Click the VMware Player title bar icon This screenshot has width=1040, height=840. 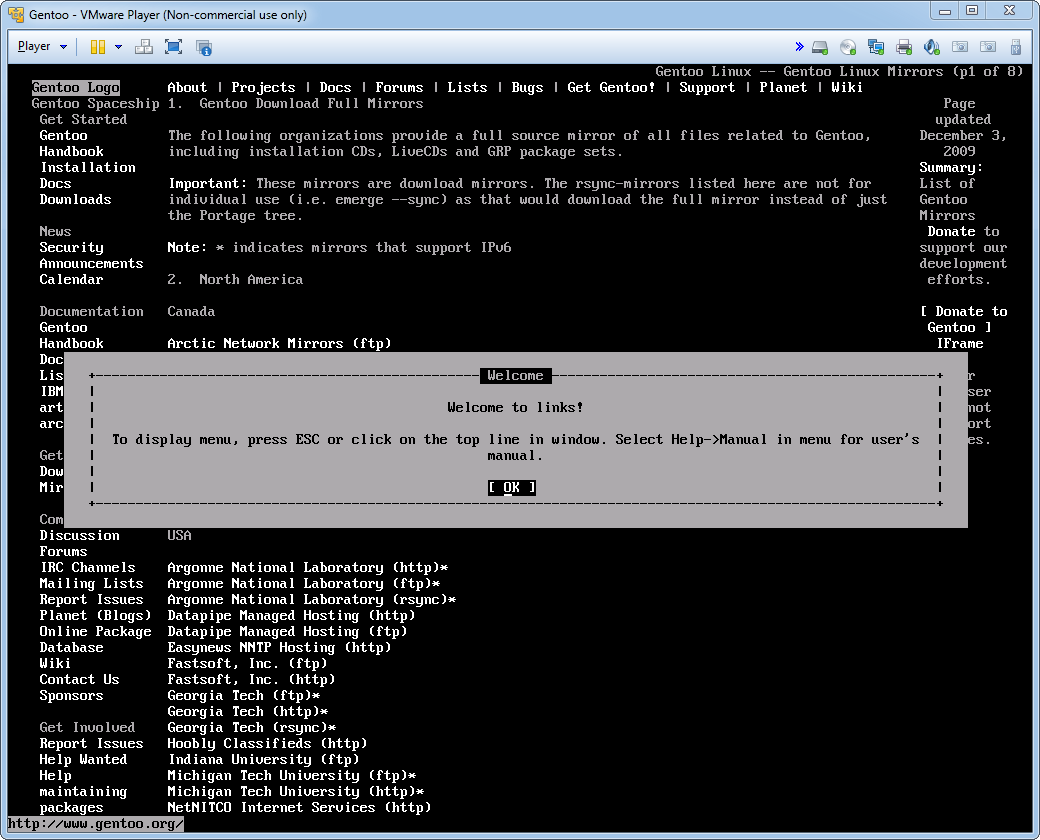[15, 14]
